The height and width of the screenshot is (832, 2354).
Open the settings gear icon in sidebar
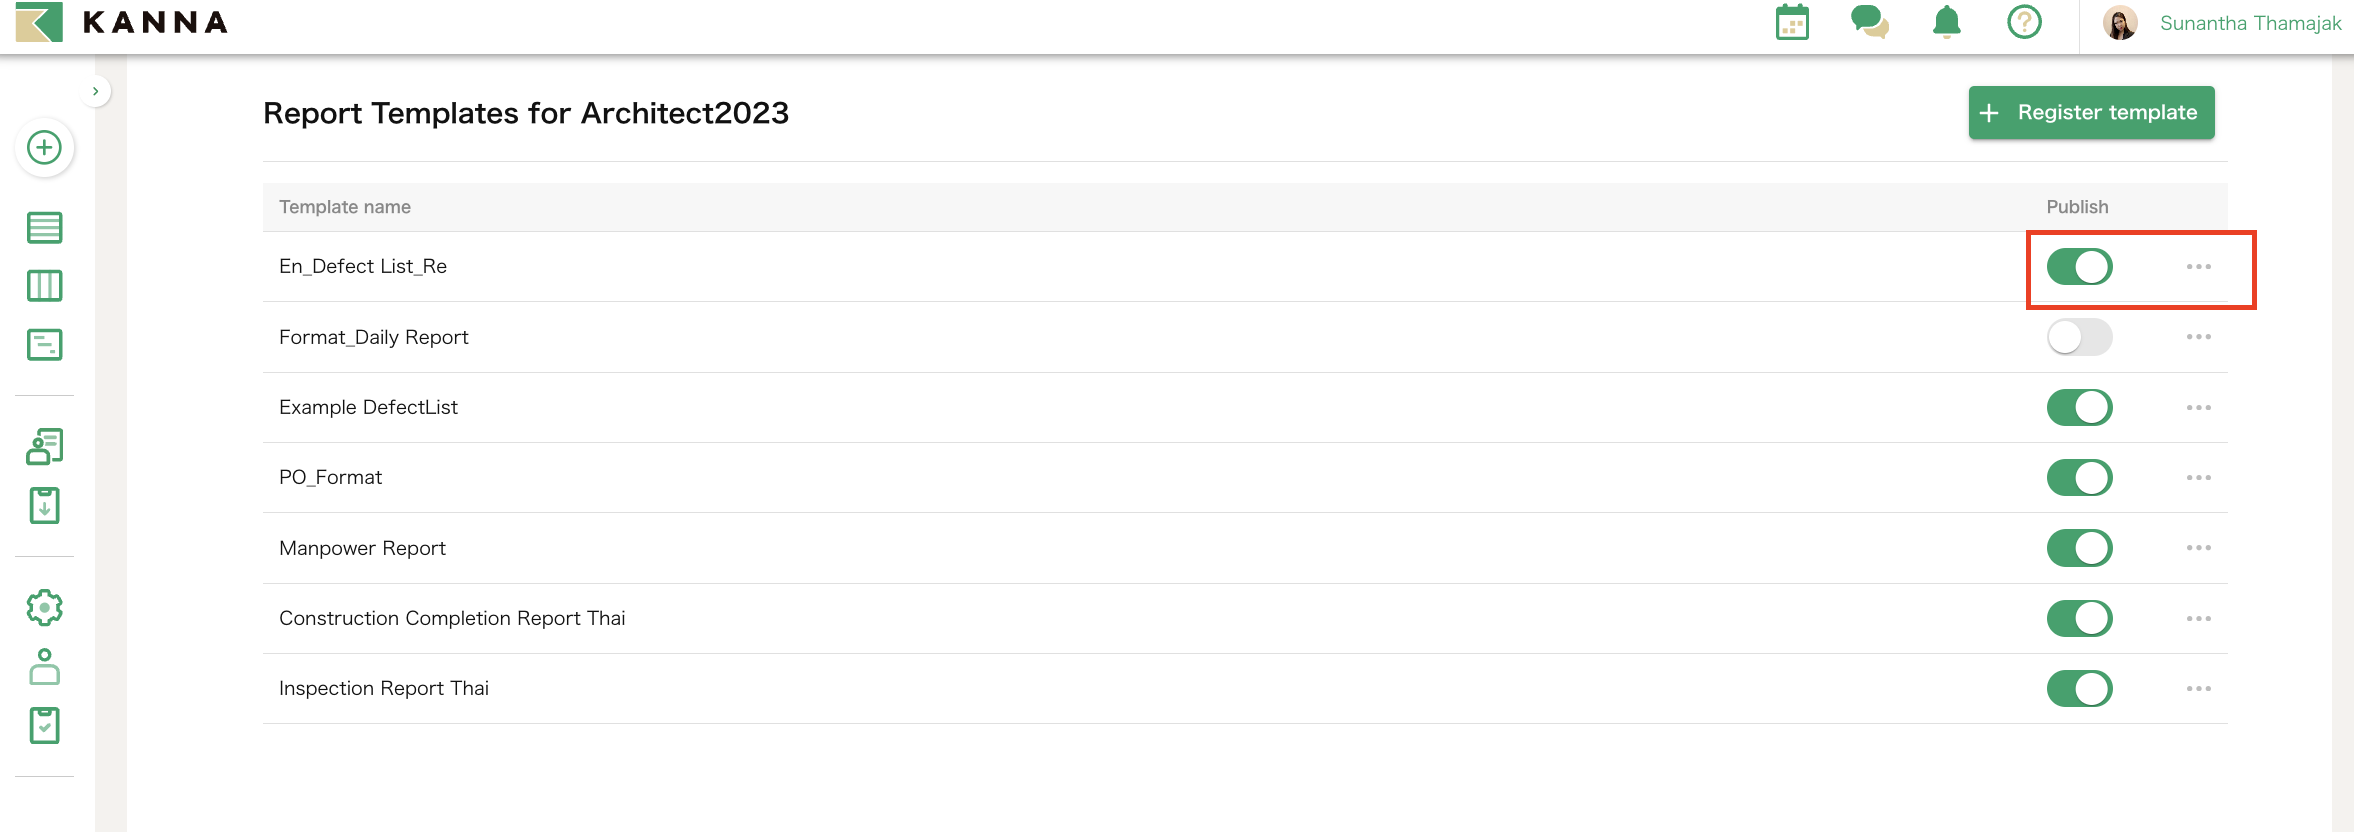(44, 606)
